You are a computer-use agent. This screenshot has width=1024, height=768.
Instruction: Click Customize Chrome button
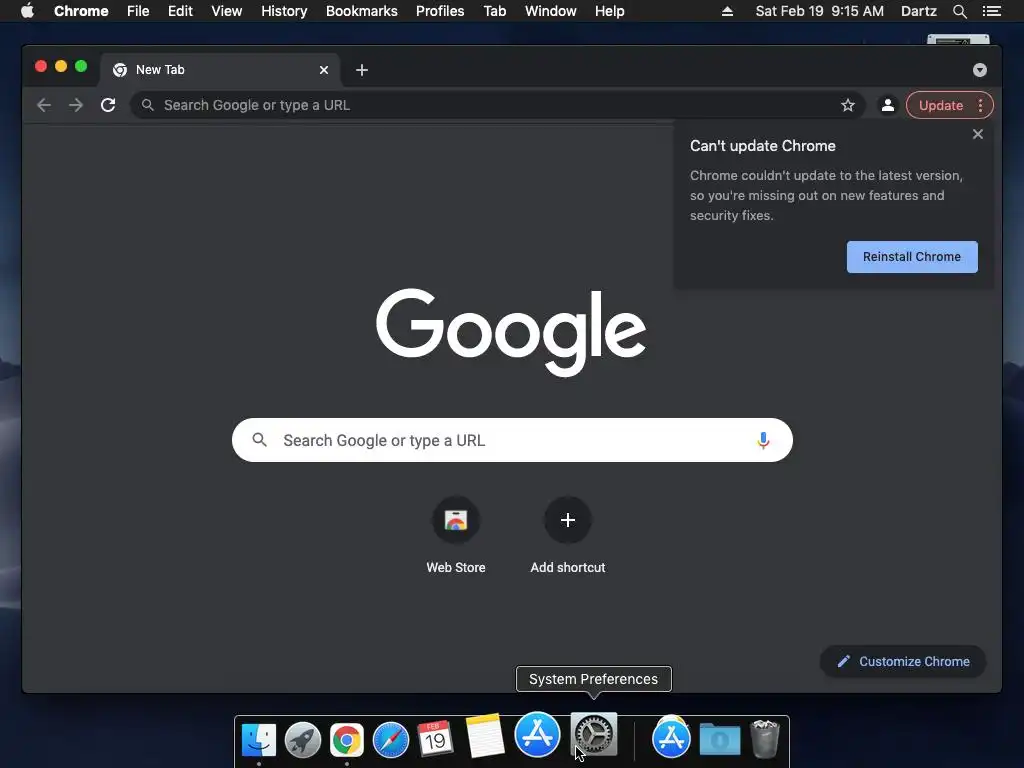coord(903,662)
